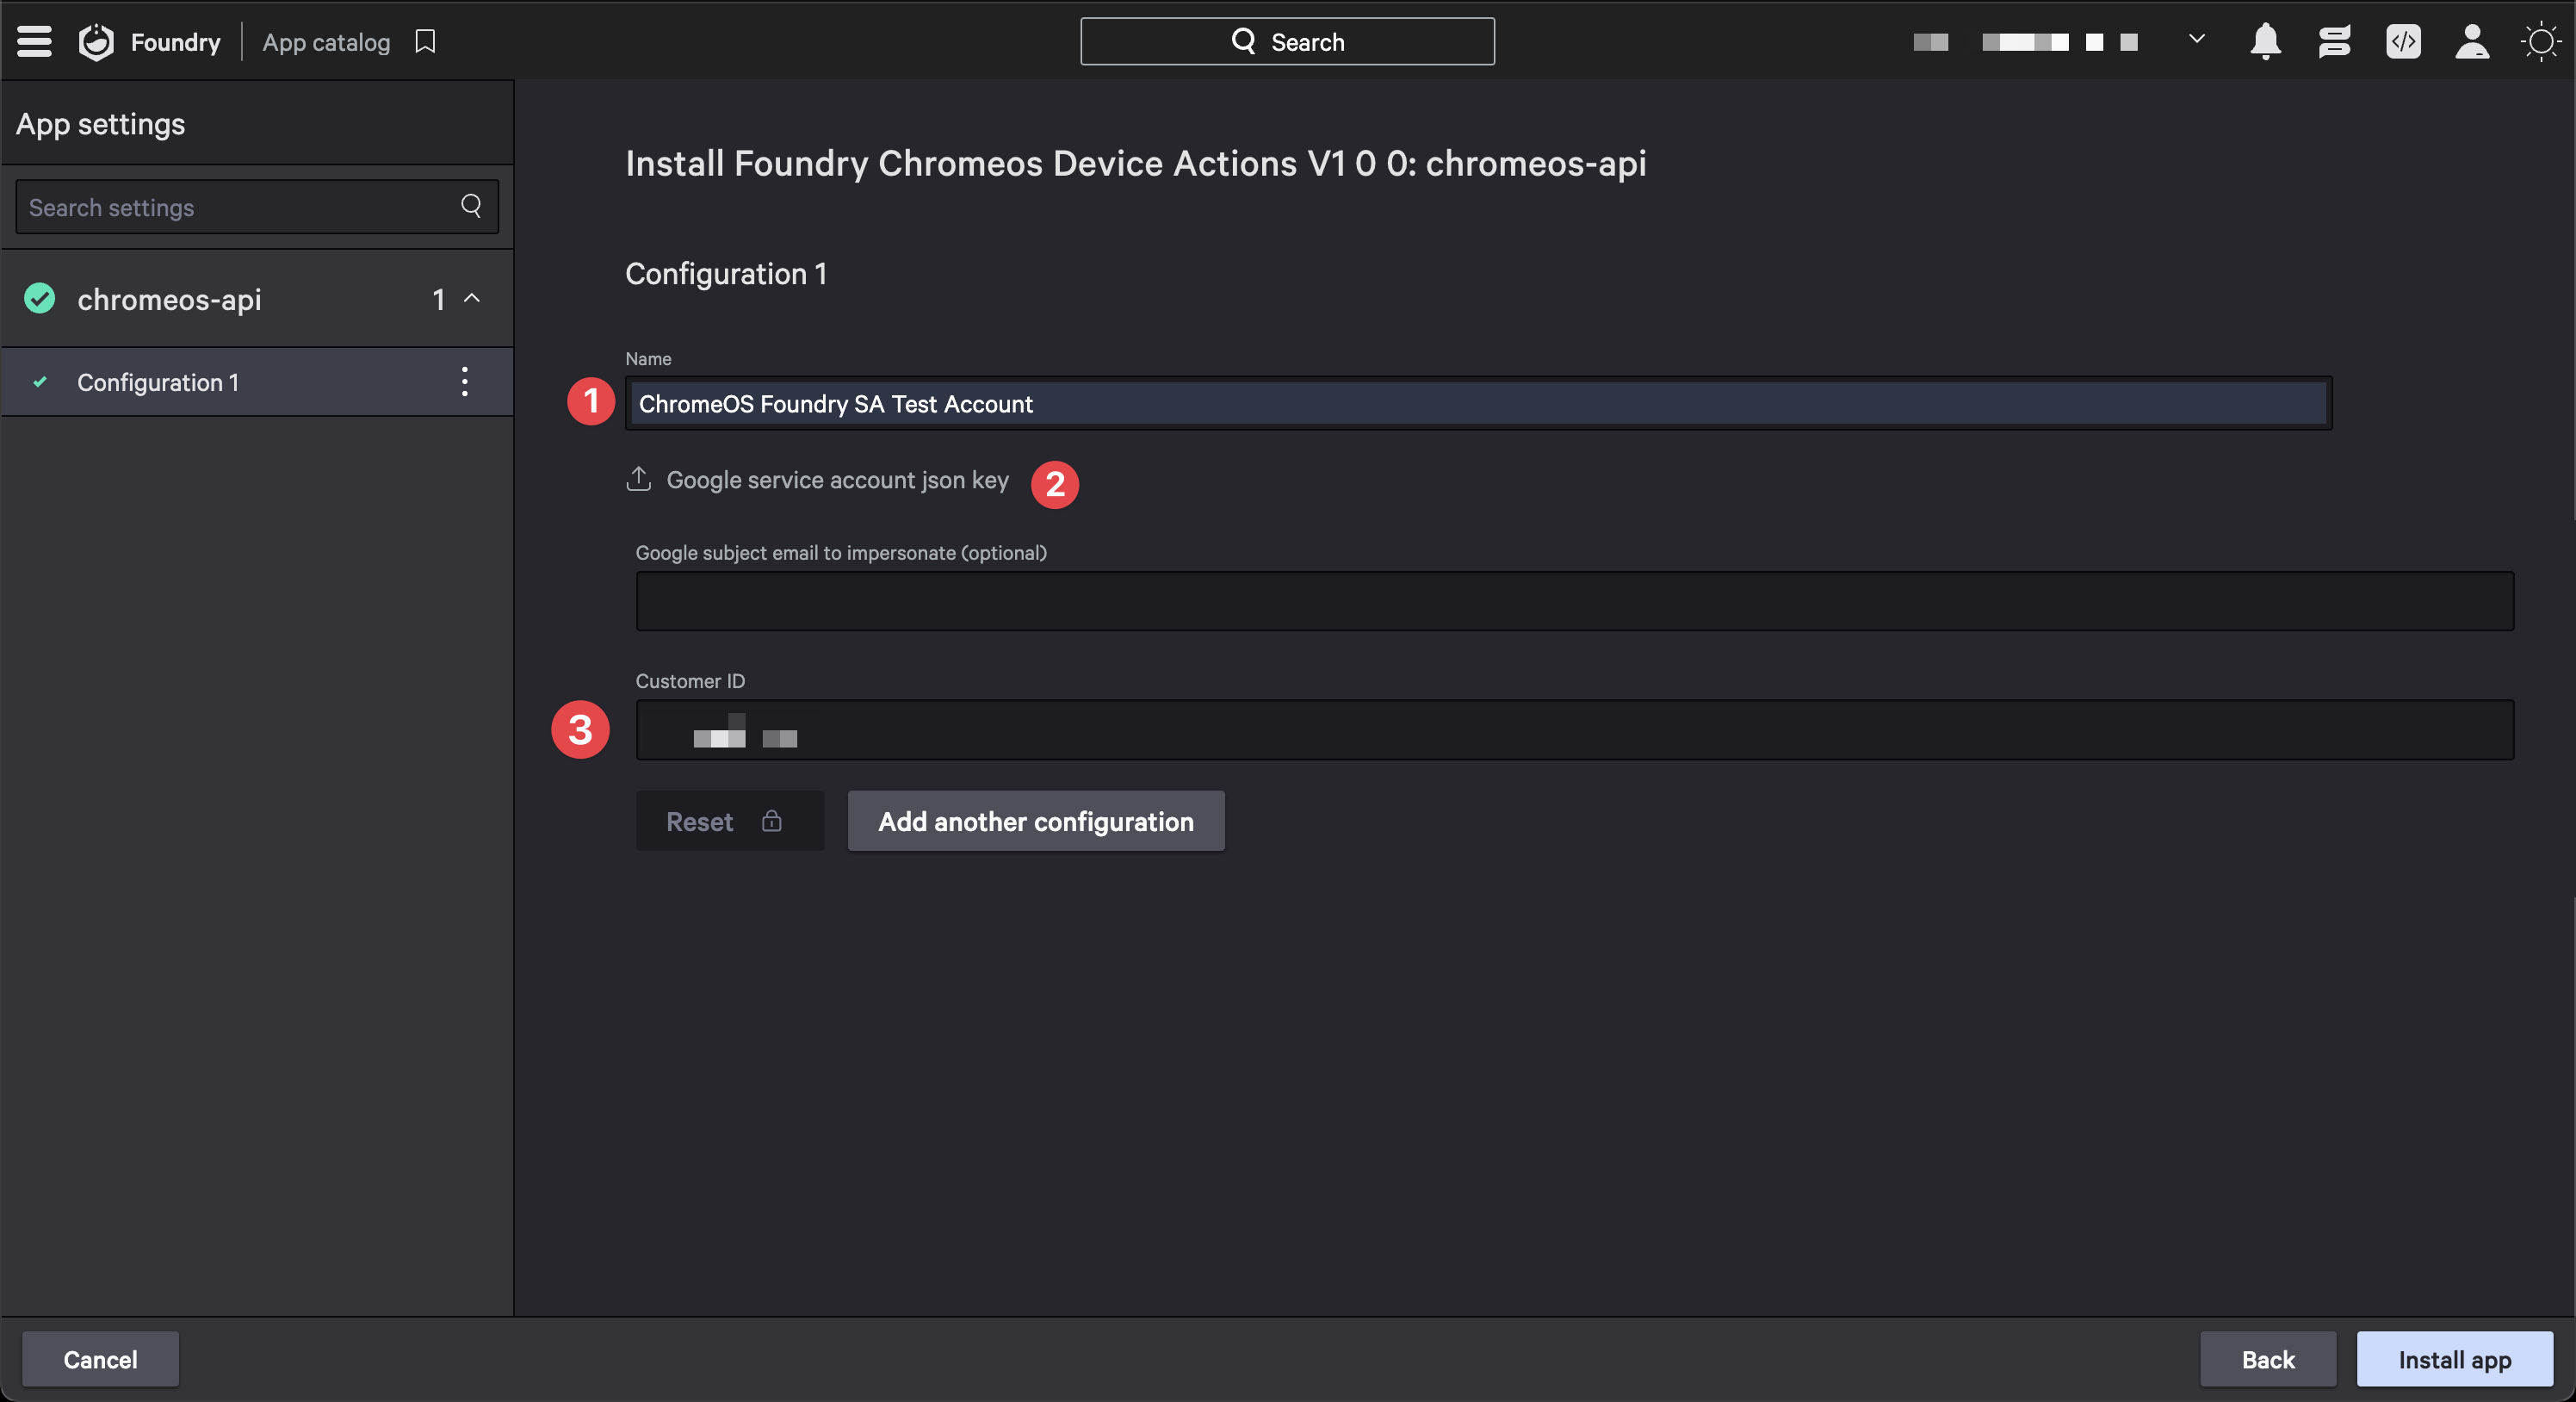Click the green check beside chromeos-api
This screenshot has height=1402, width=2576.
tap(39, 298)
